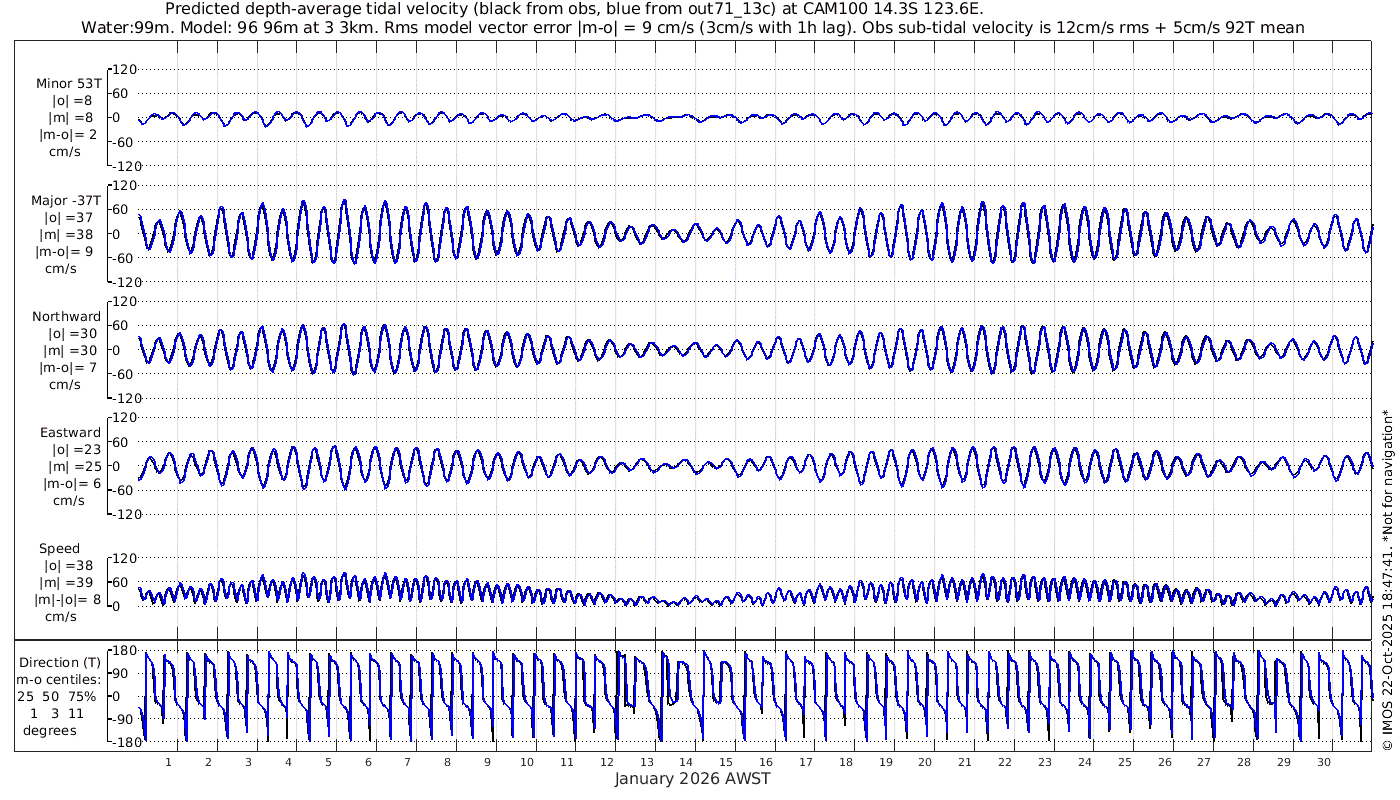This screenshot has height=800, width=1400.
Task: Click '|m| =38' in the Major panel
Action: pyautogui.click(x=67, y=235)
